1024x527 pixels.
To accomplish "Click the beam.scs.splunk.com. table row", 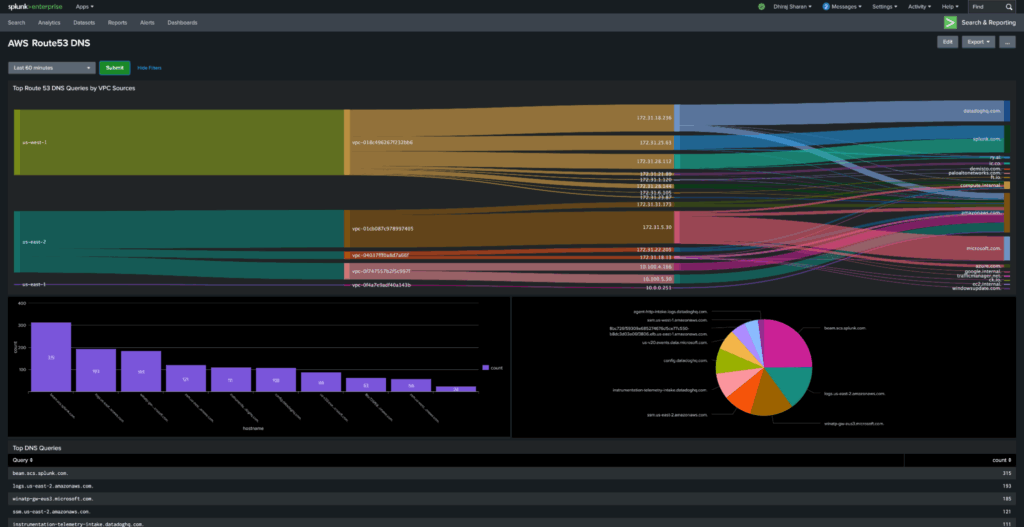I will tap(512, 473).
